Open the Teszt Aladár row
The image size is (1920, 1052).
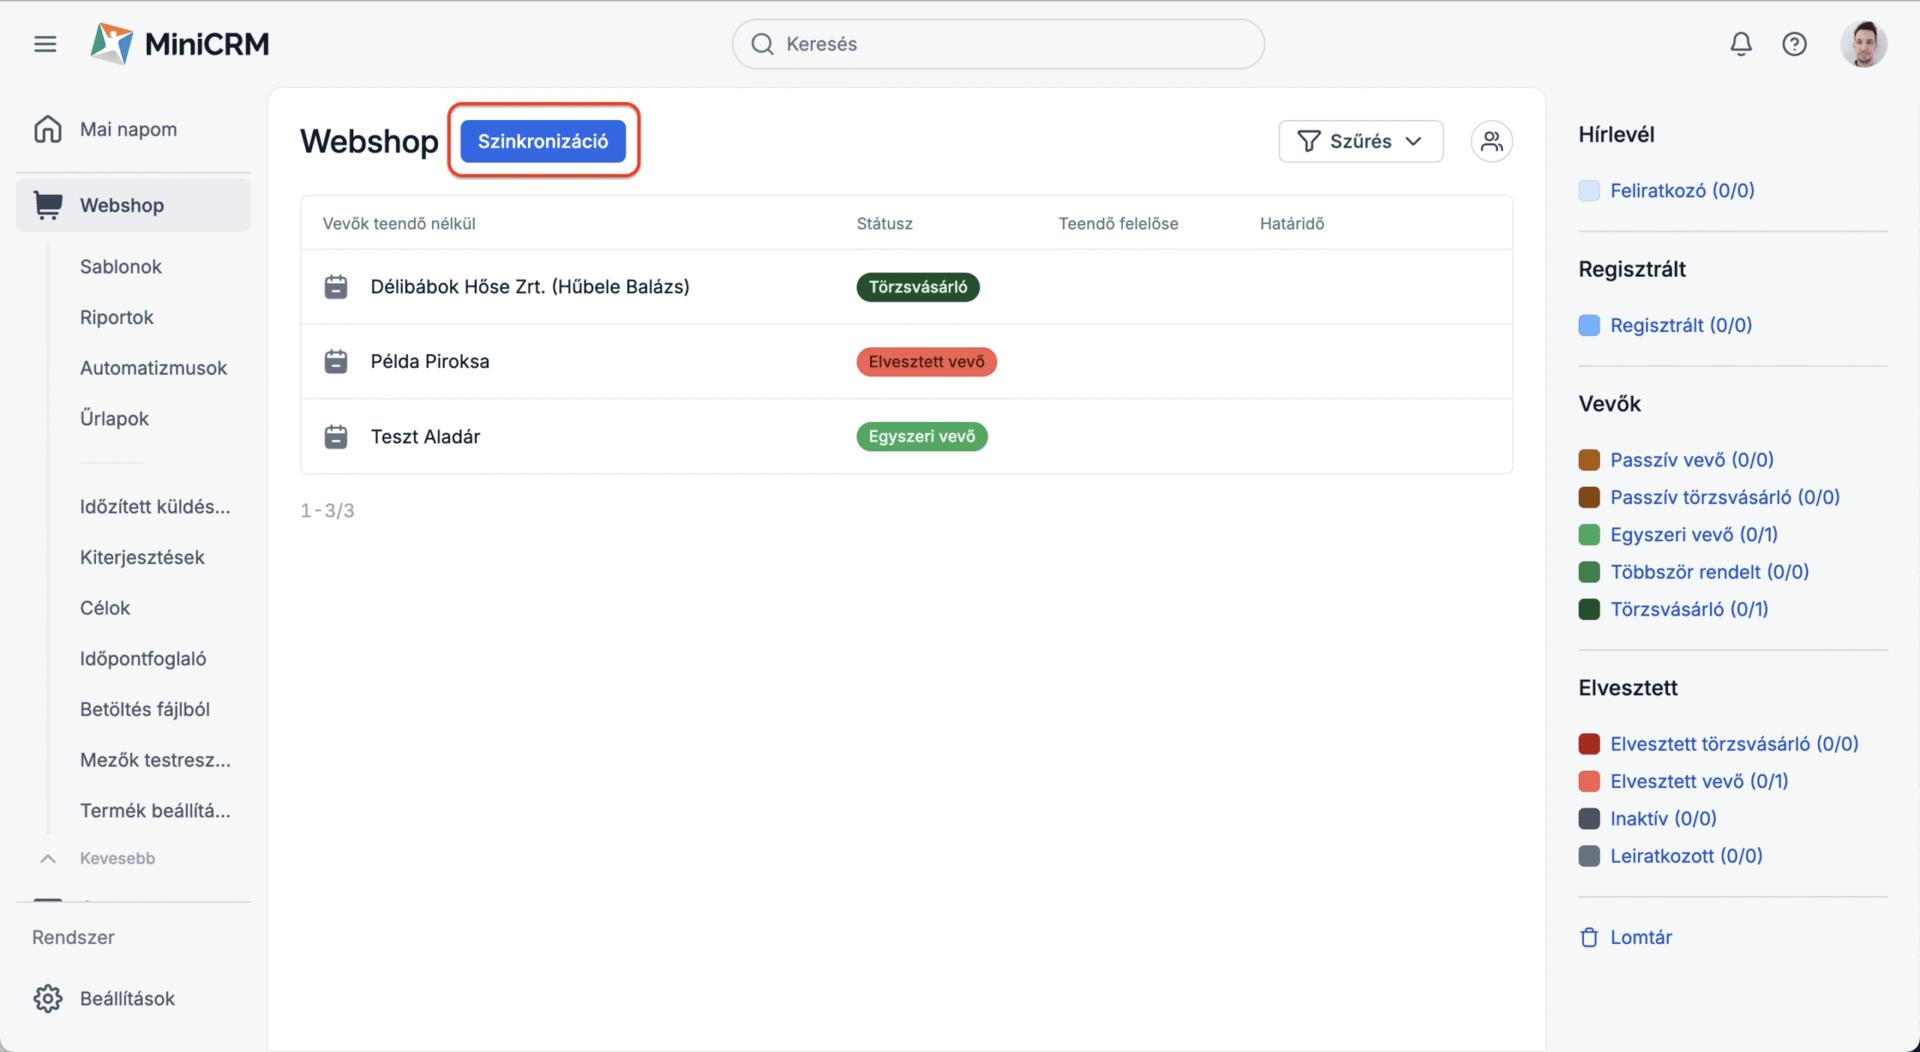[x=906, y=437]
